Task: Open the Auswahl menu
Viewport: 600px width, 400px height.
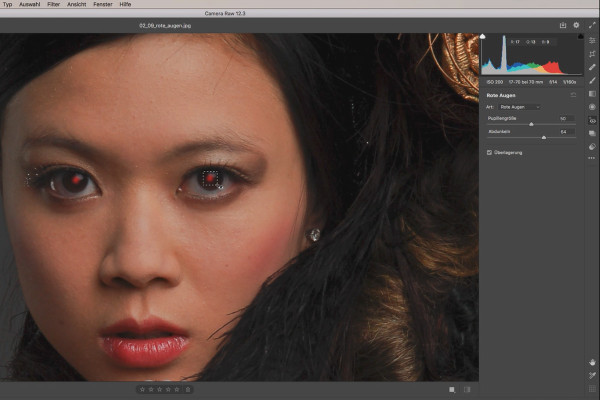Action: 29,4
